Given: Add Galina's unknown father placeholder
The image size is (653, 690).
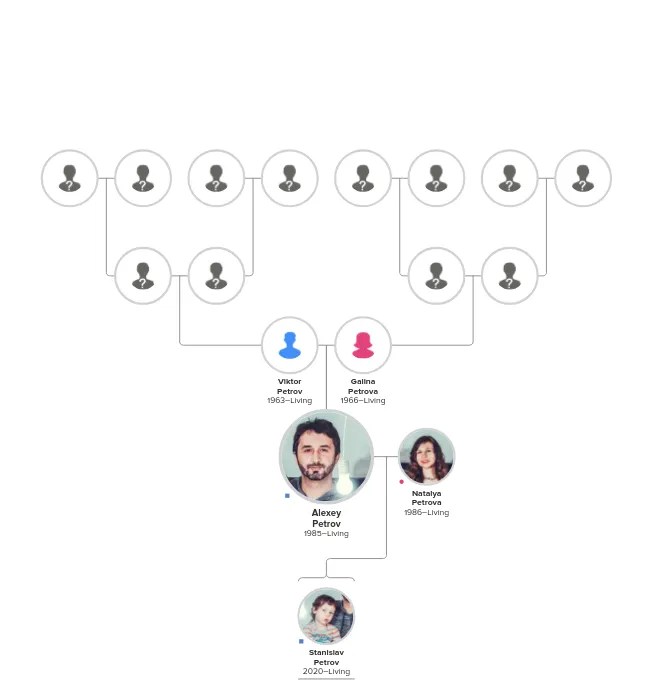Looking at the screenshot, I should (x=436, y=276).
